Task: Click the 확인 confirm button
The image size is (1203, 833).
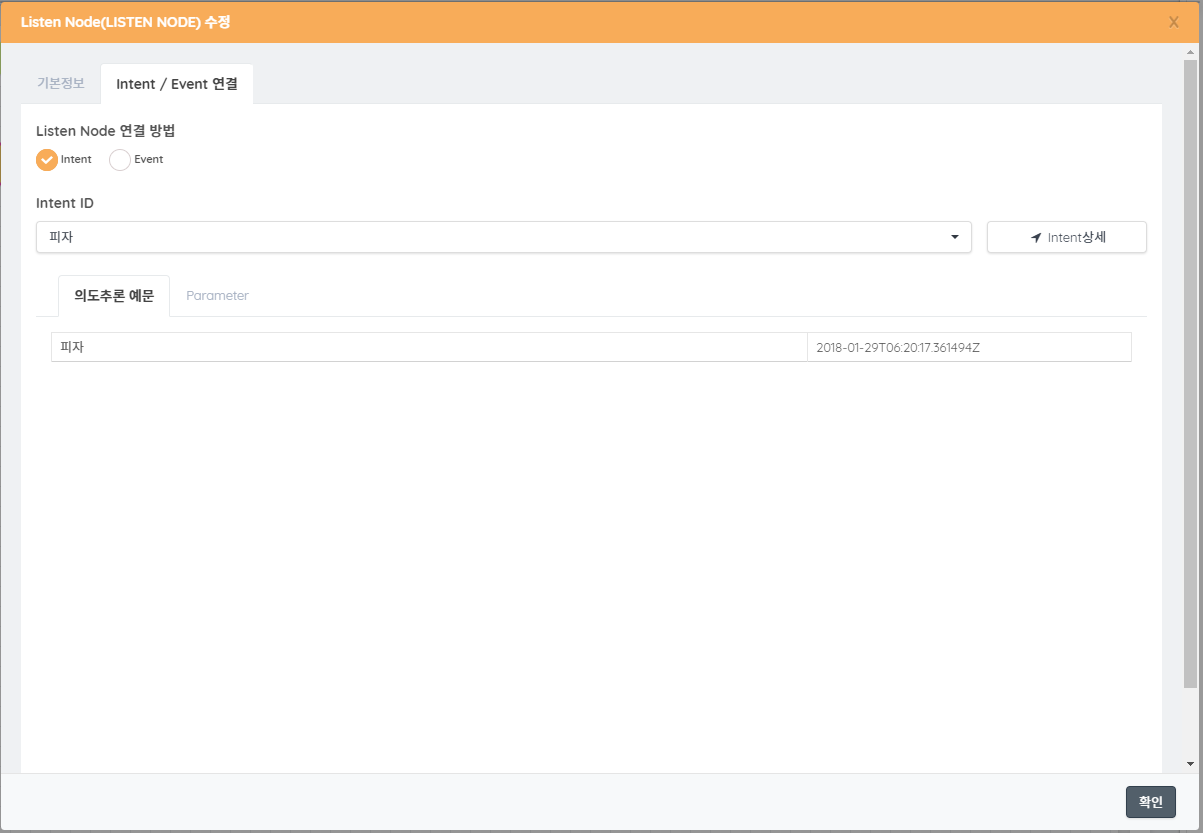Action: click(1151, 802)
